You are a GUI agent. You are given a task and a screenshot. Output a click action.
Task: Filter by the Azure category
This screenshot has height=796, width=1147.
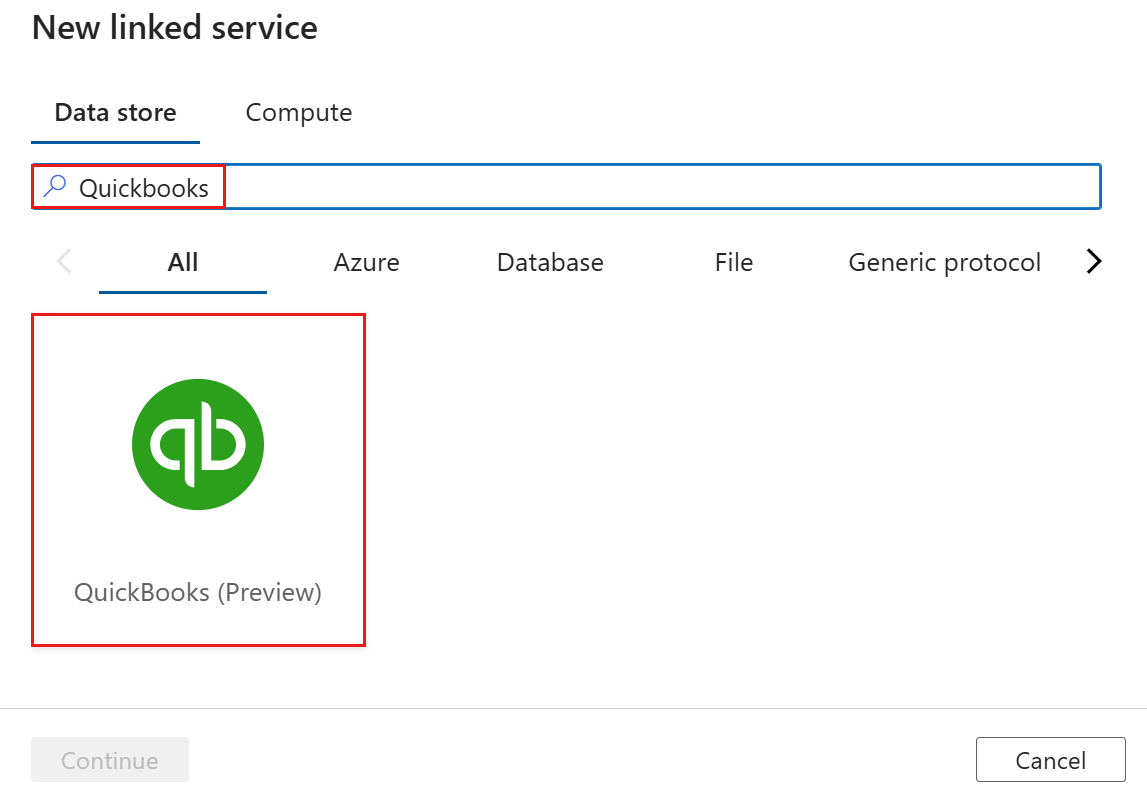point(366,262)
